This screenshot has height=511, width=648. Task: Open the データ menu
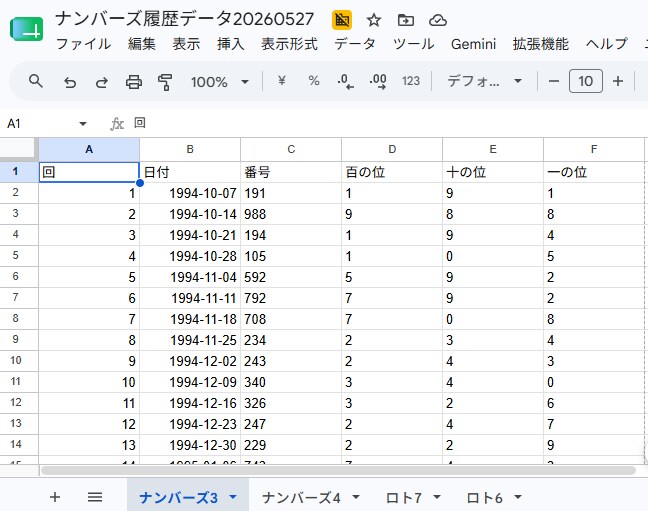355,44
